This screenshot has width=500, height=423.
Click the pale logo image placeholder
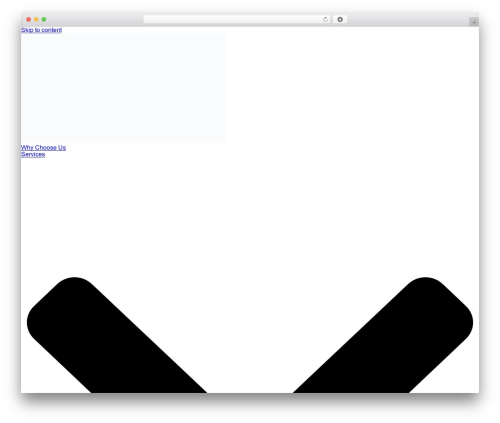[x=123, y=88]
